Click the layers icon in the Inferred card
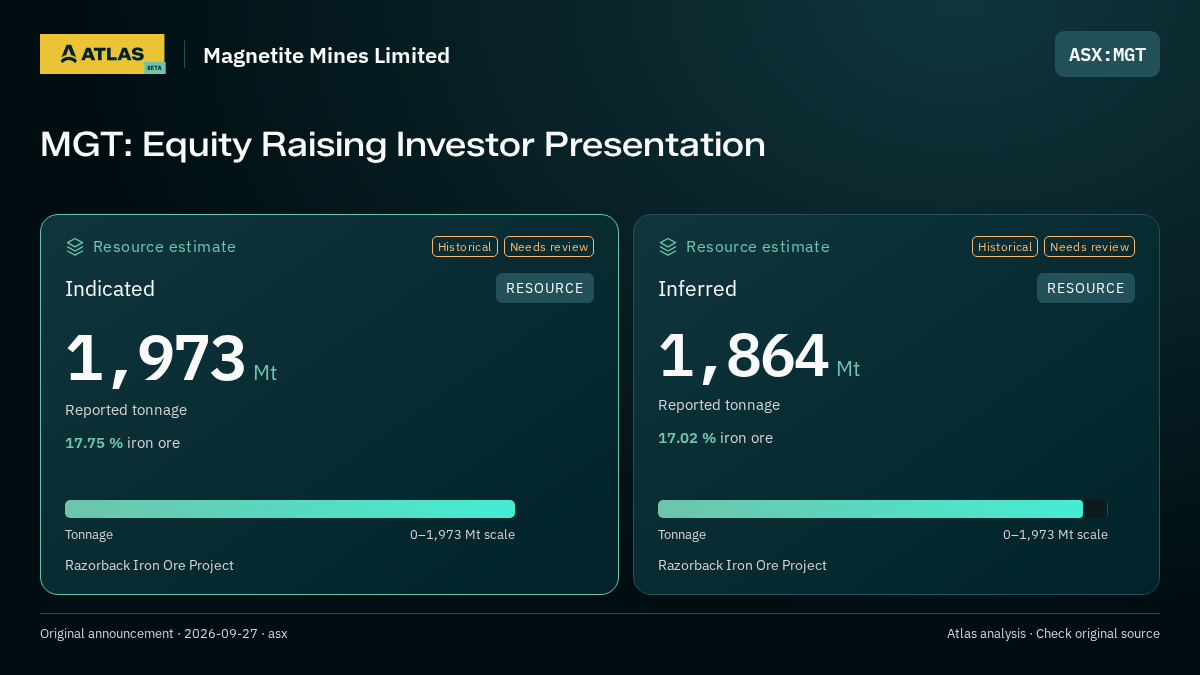 (668, 246)
